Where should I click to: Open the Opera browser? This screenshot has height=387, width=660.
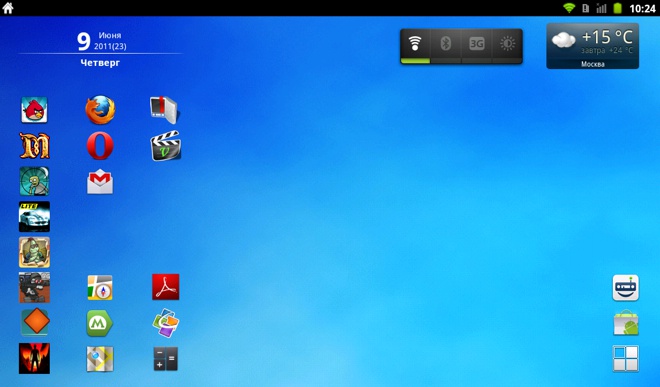(100, 146)
